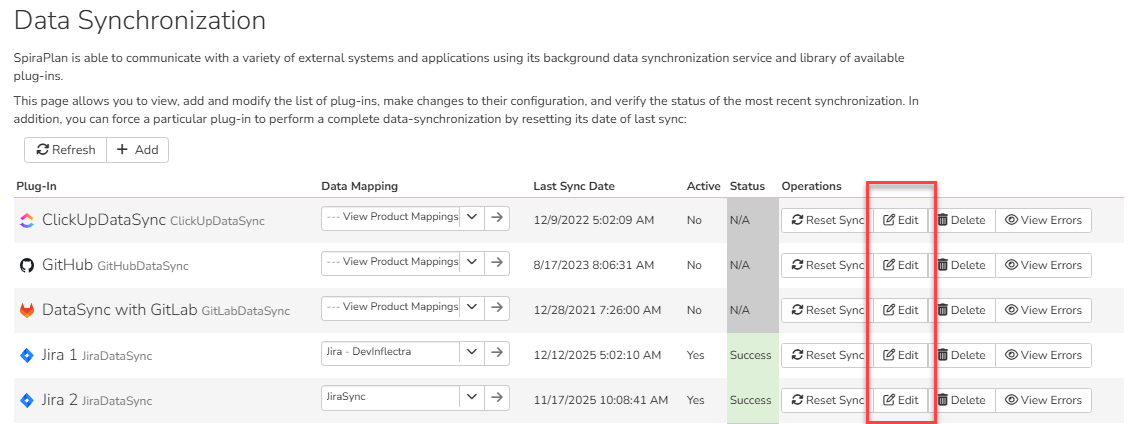This screenshot has width=1128, height=424.
Task: Go to mappings arrow for ClickUpDataSync
Action: click(497, 218)
